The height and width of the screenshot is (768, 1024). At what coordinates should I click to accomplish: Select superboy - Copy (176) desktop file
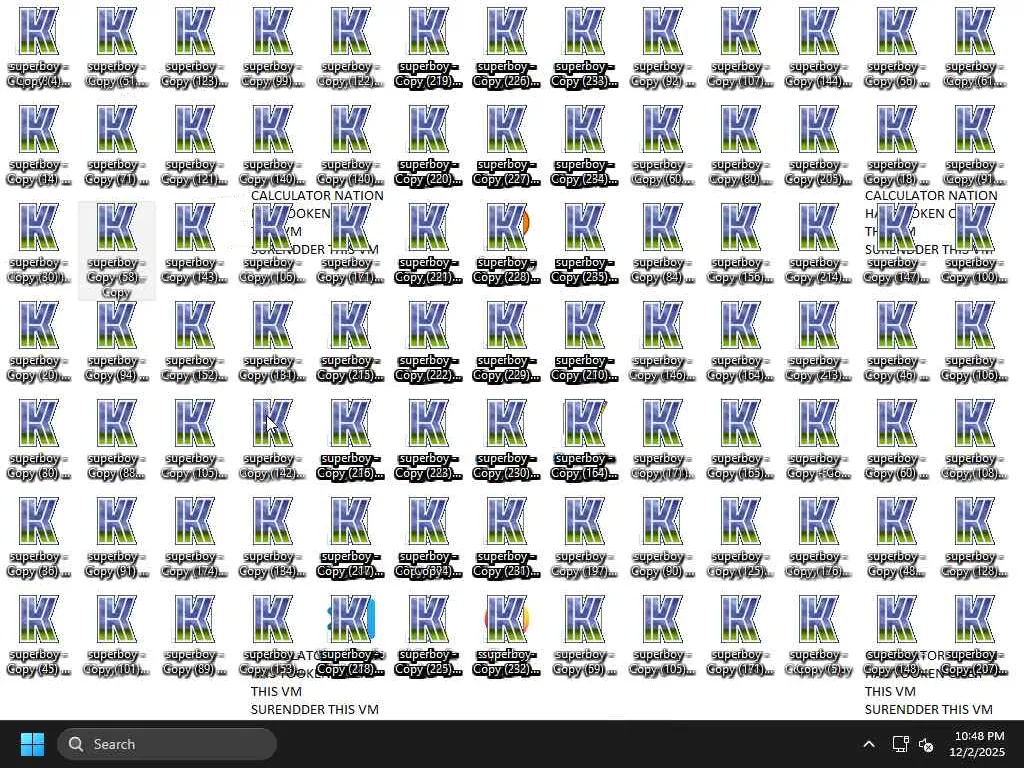click(818, 537)
